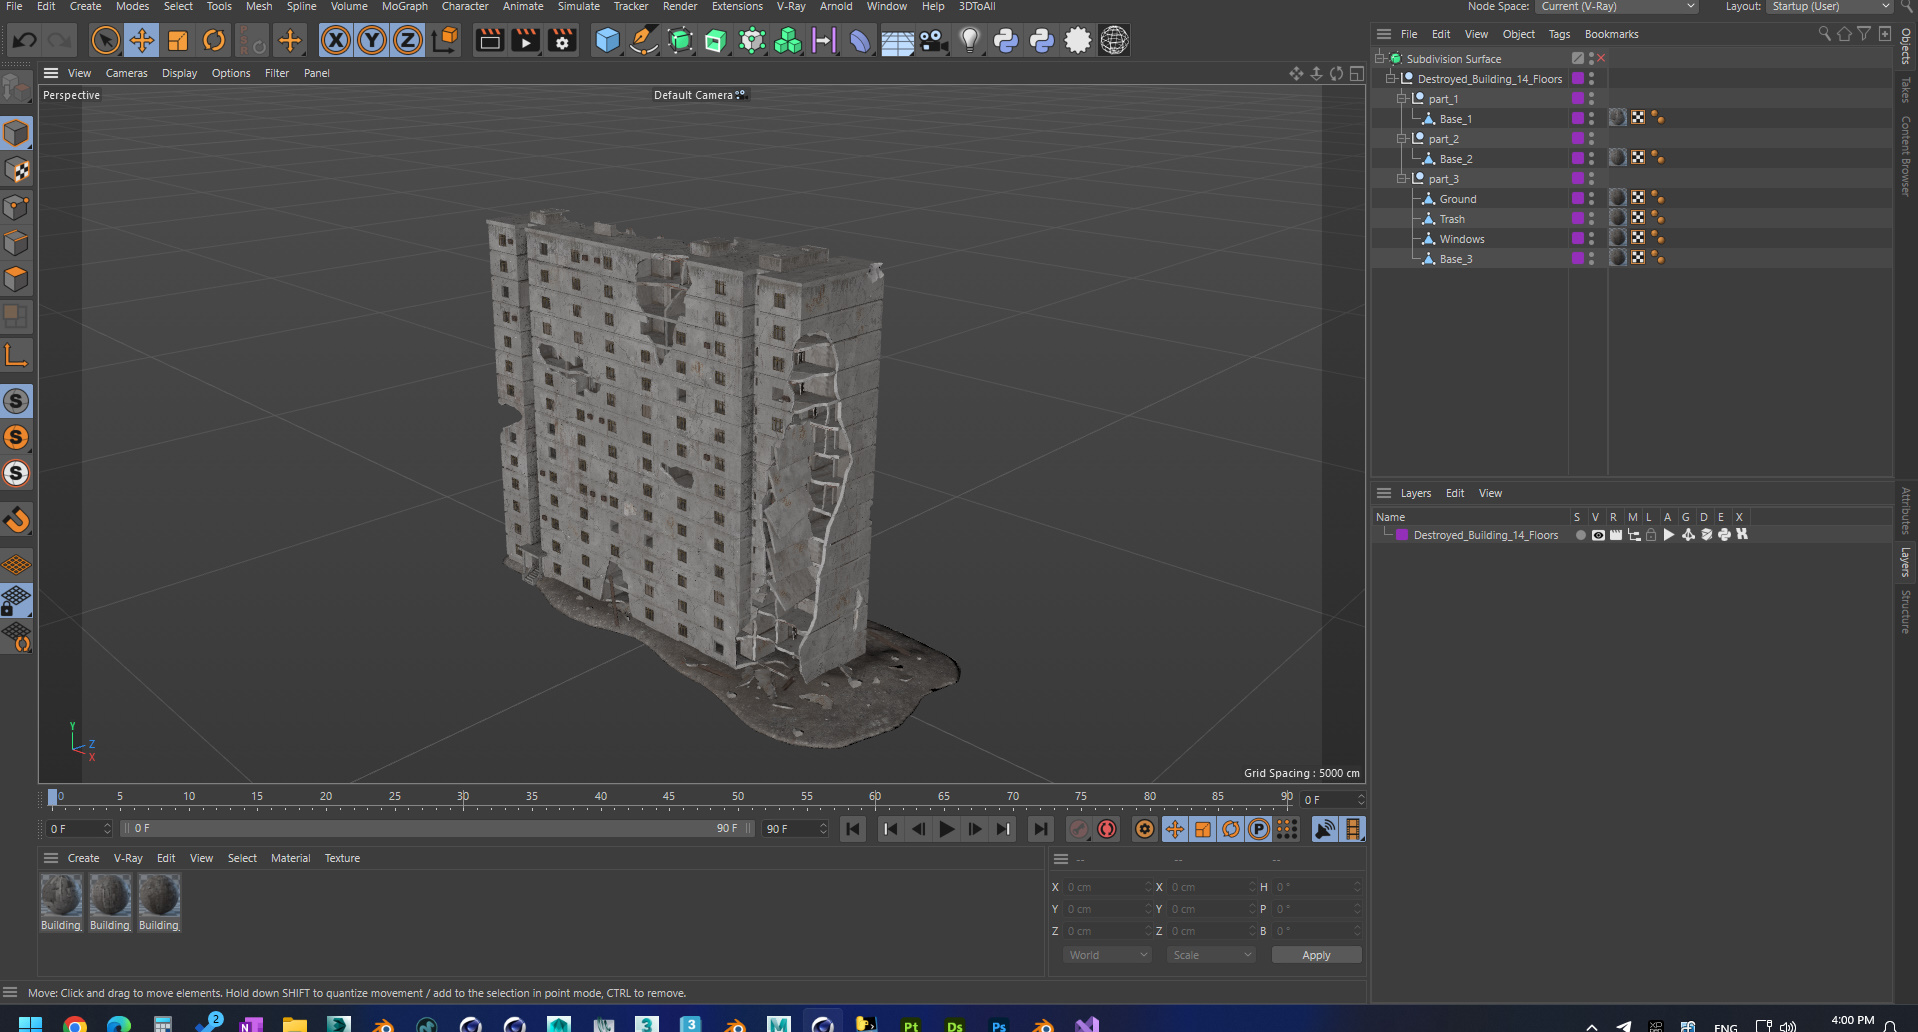The width and height of the screenshot is (1918, 1032).
Task: Select the Rotate tool in top toolbar
Action: 214,41
